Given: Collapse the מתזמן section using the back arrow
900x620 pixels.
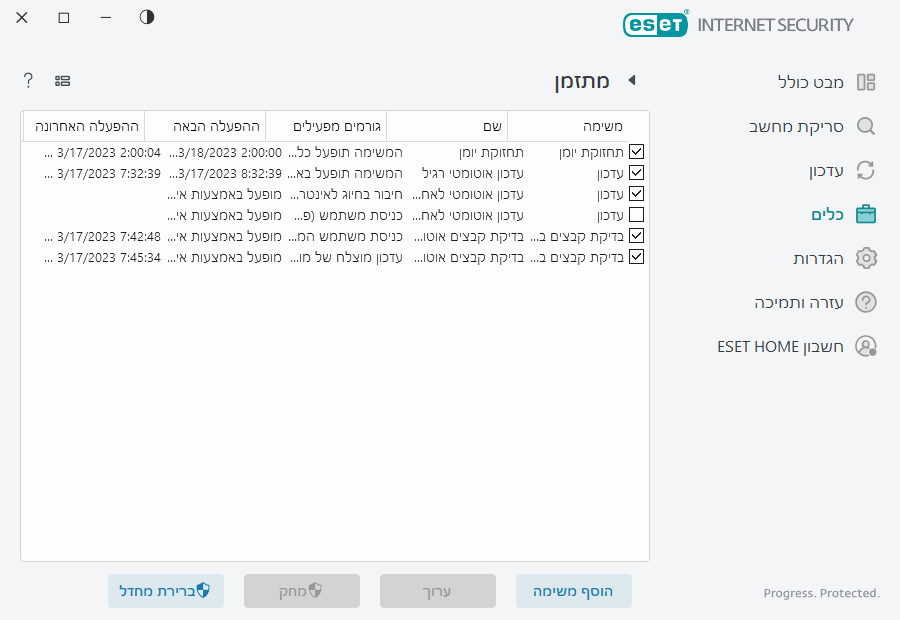Looking at the screenshot, I should click(632, 81).
